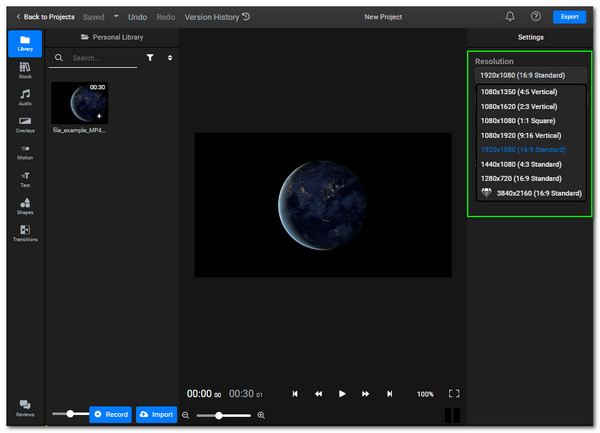The height and width of the screenshot is (433, 600).
Task: Open the Transitions panel
Action: (x=24, y=233)
